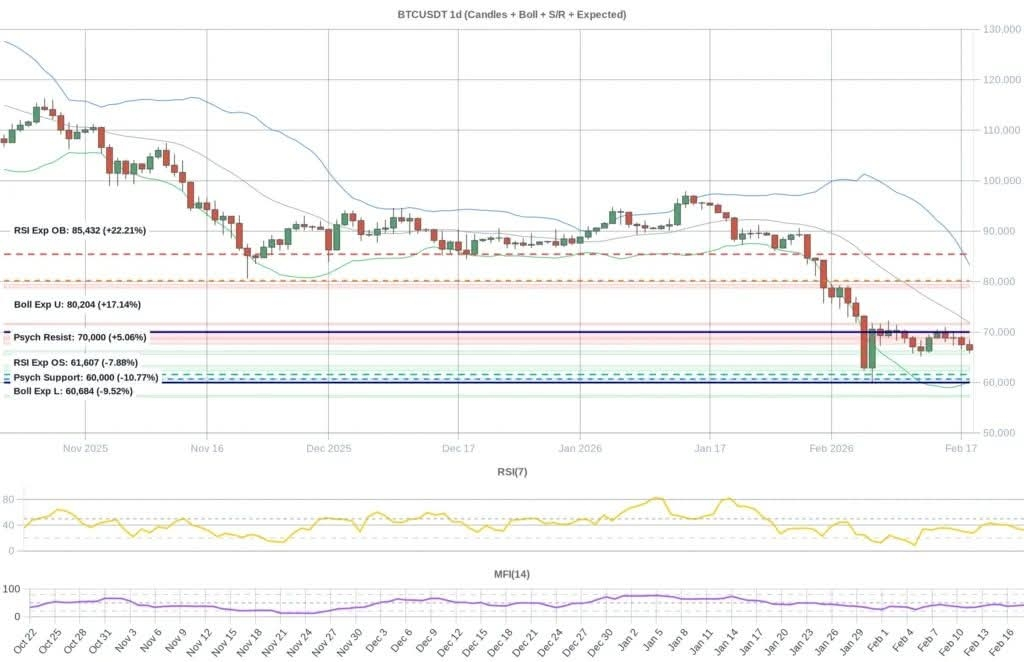
Task: Click the 'Psych Resist: 70,000 (+5.06%)' label
Action: [78, 338]
